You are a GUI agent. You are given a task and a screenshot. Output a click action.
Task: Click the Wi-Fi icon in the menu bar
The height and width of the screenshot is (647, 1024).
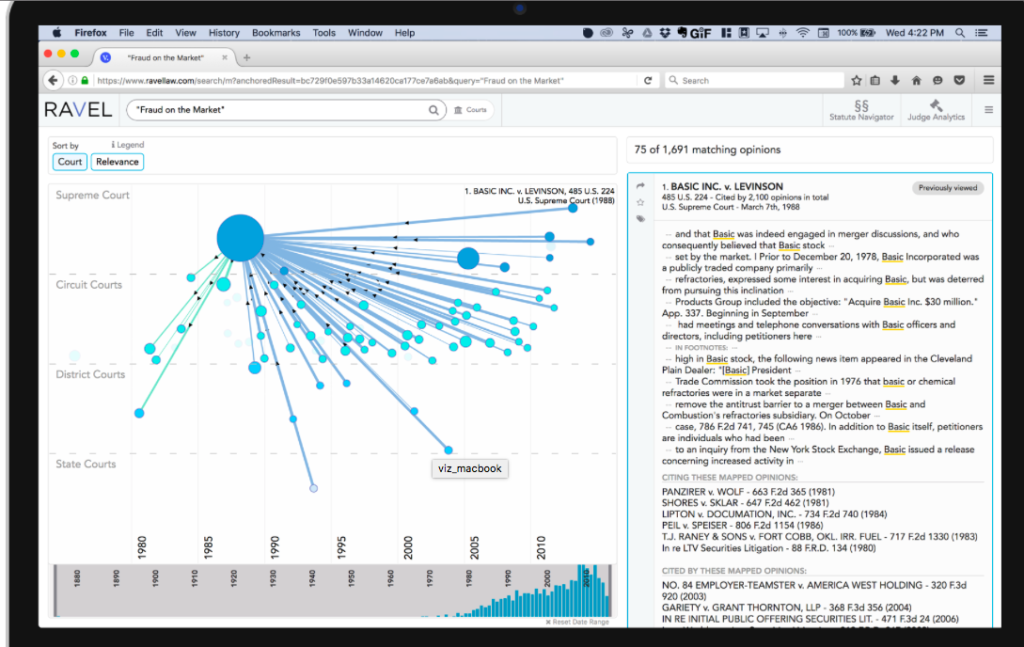click(803, 32)
